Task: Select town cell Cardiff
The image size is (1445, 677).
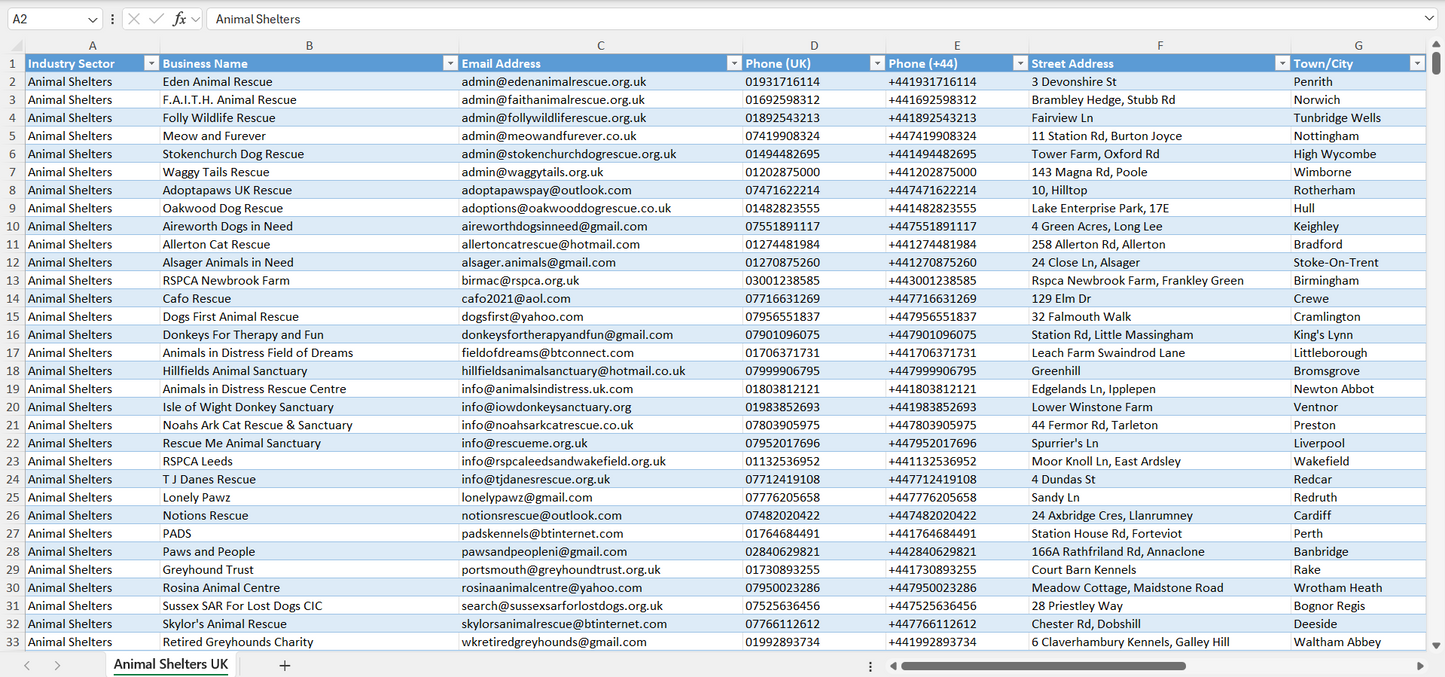Action: 1358,516
